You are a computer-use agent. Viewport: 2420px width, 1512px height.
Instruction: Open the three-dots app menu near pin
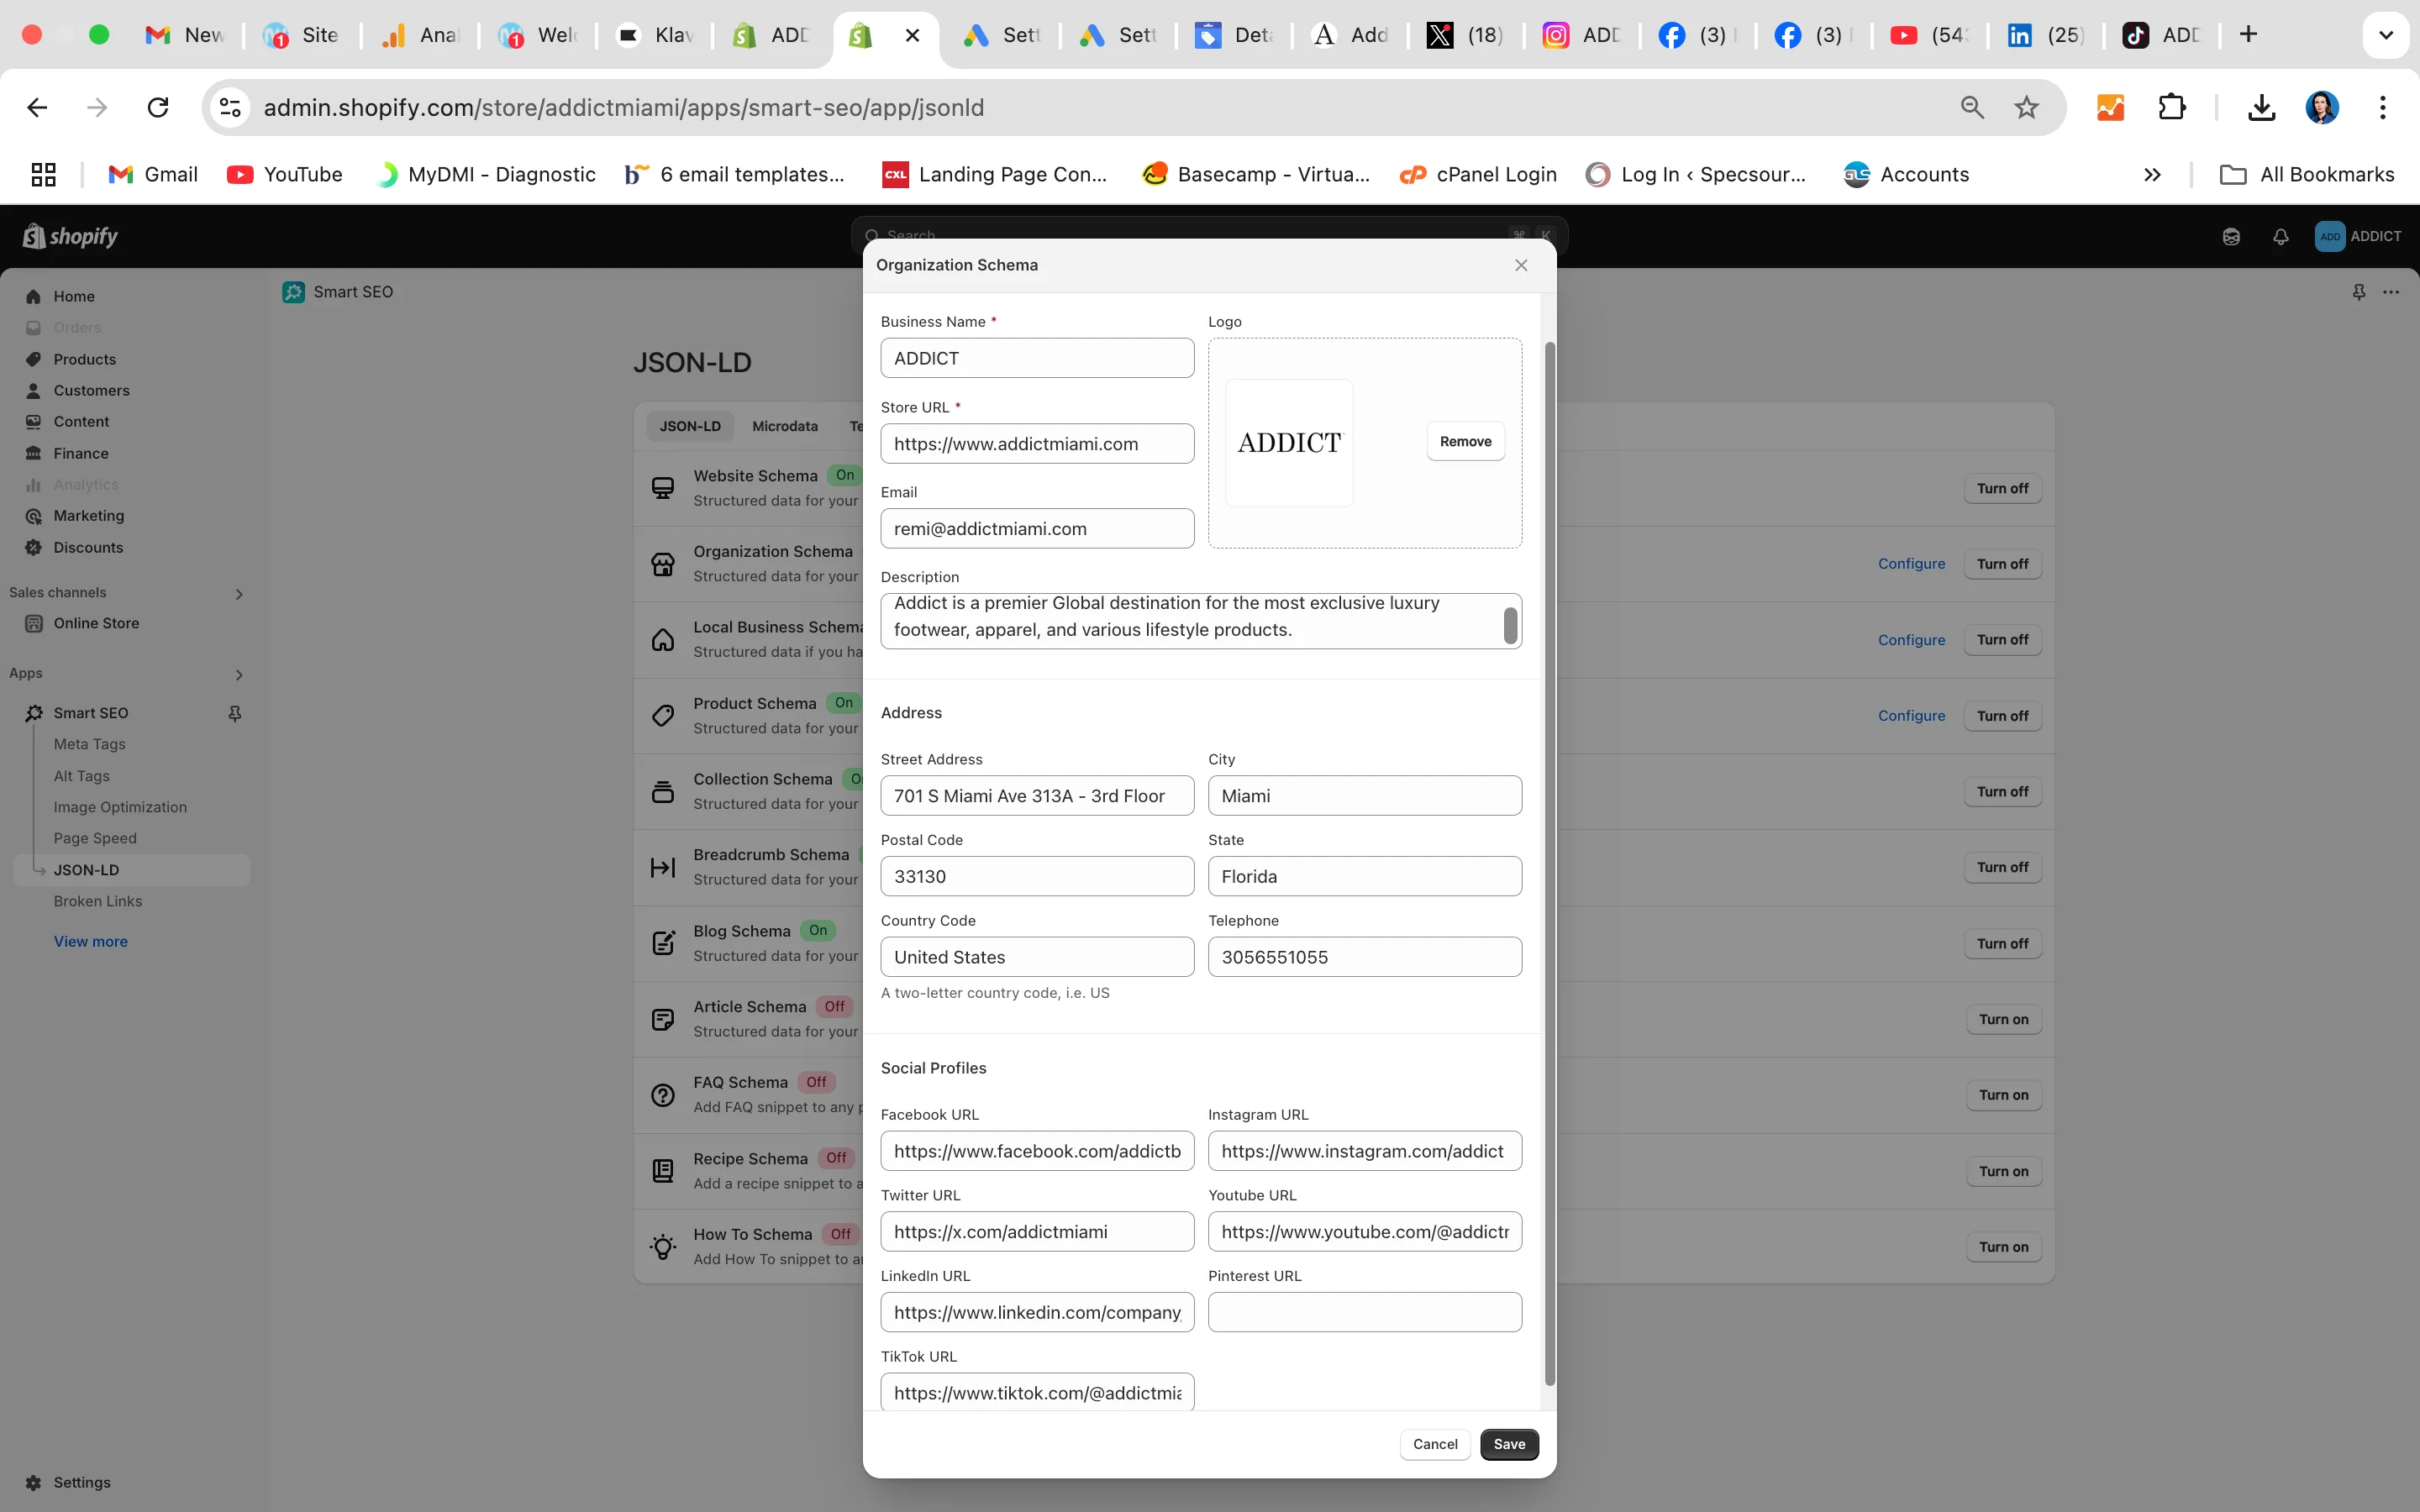(2391, 292)
